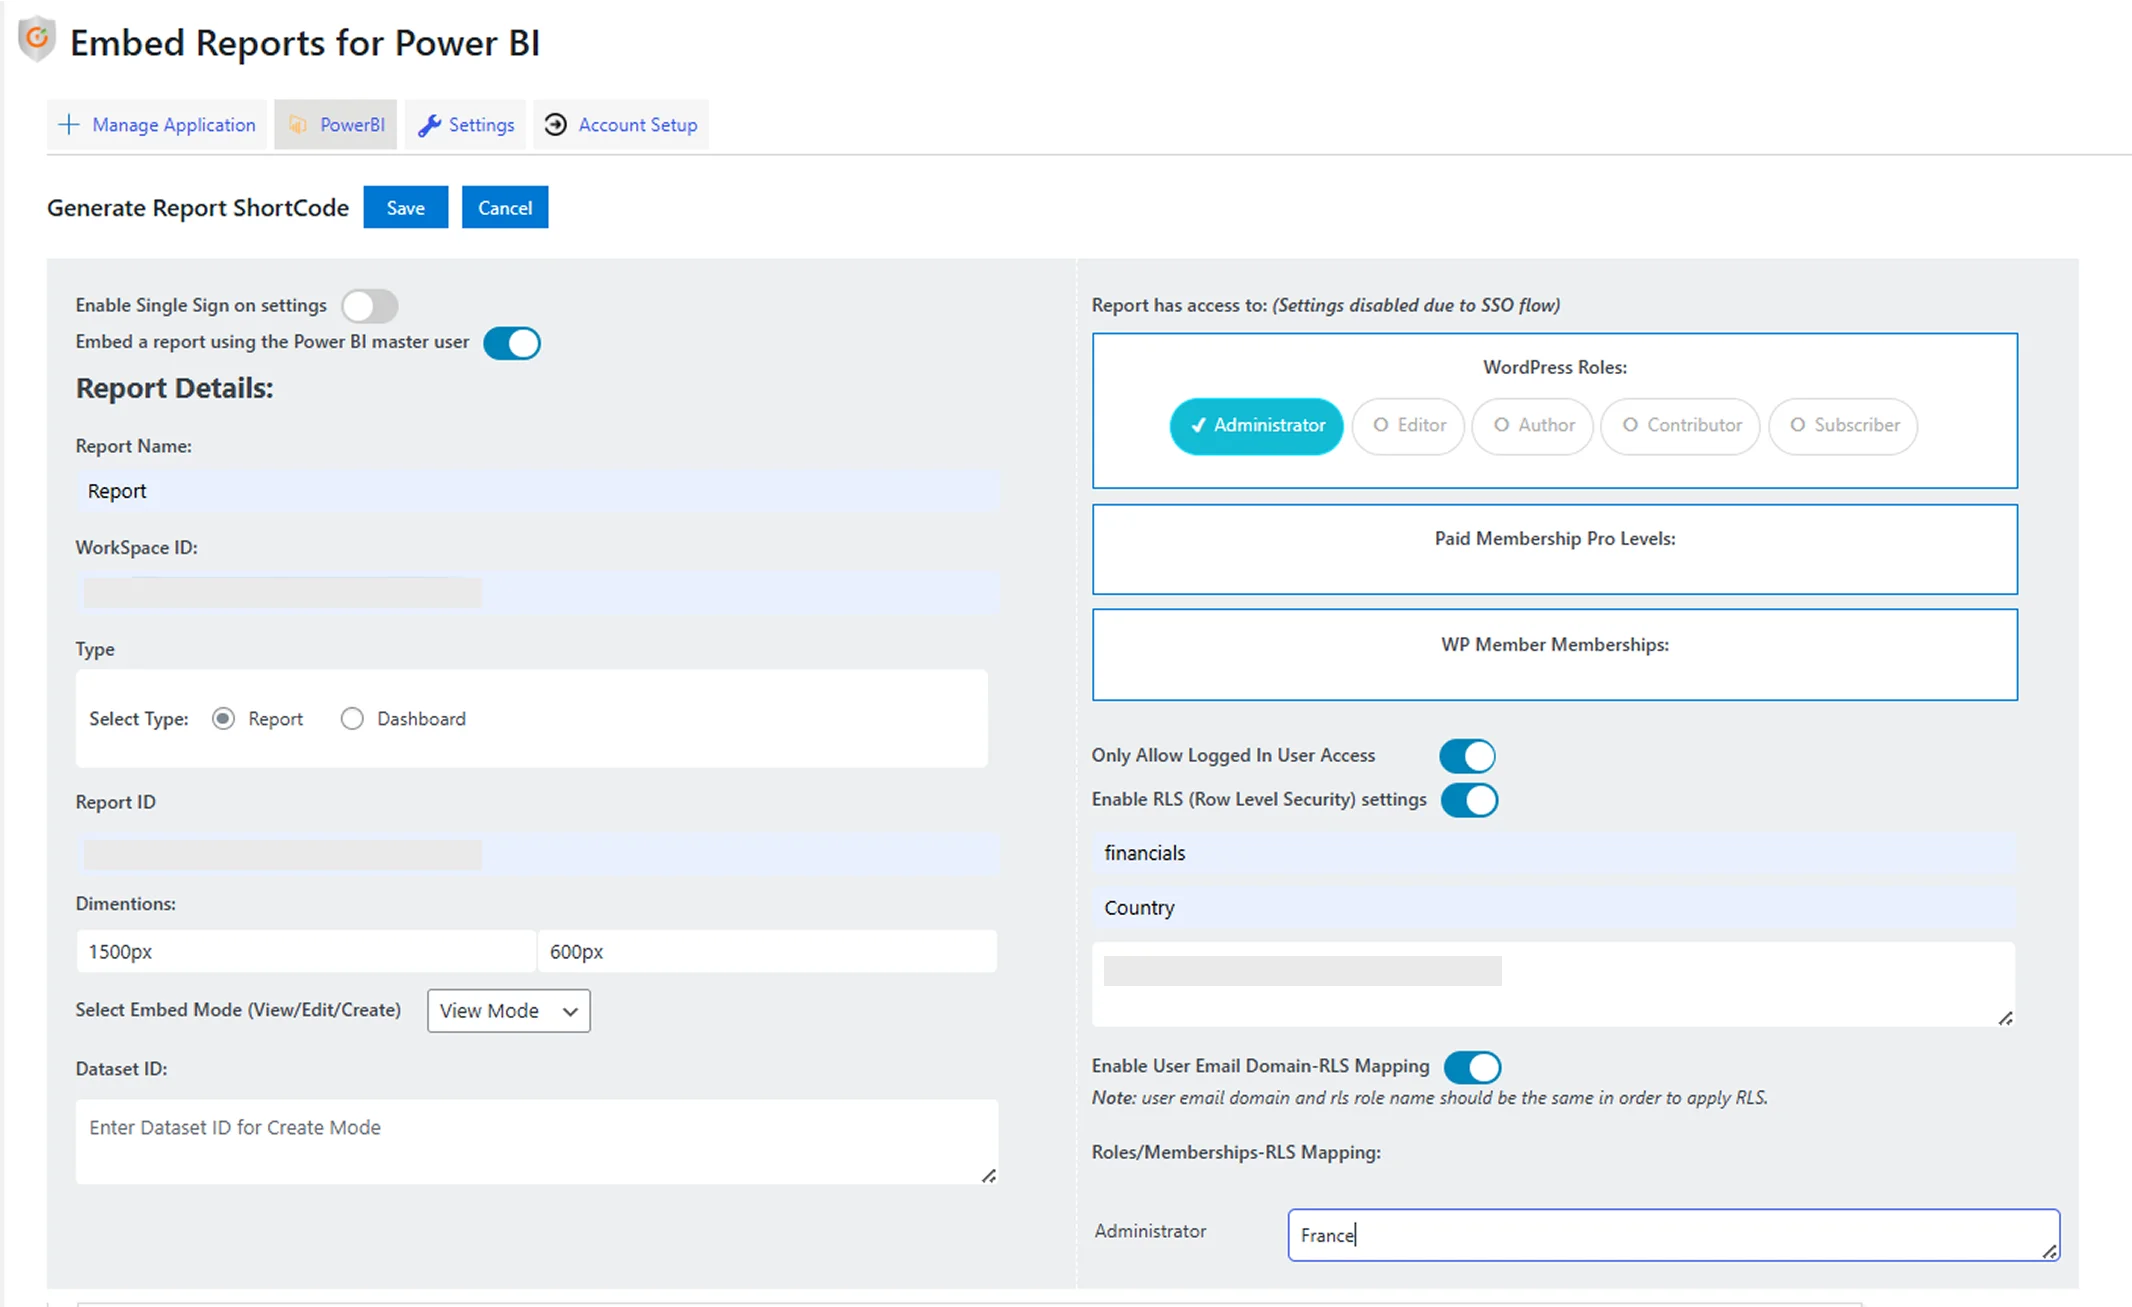Click the miniOrange shield logo icon
This screenshot has height=1307, width=2132.
pos(37,40)
